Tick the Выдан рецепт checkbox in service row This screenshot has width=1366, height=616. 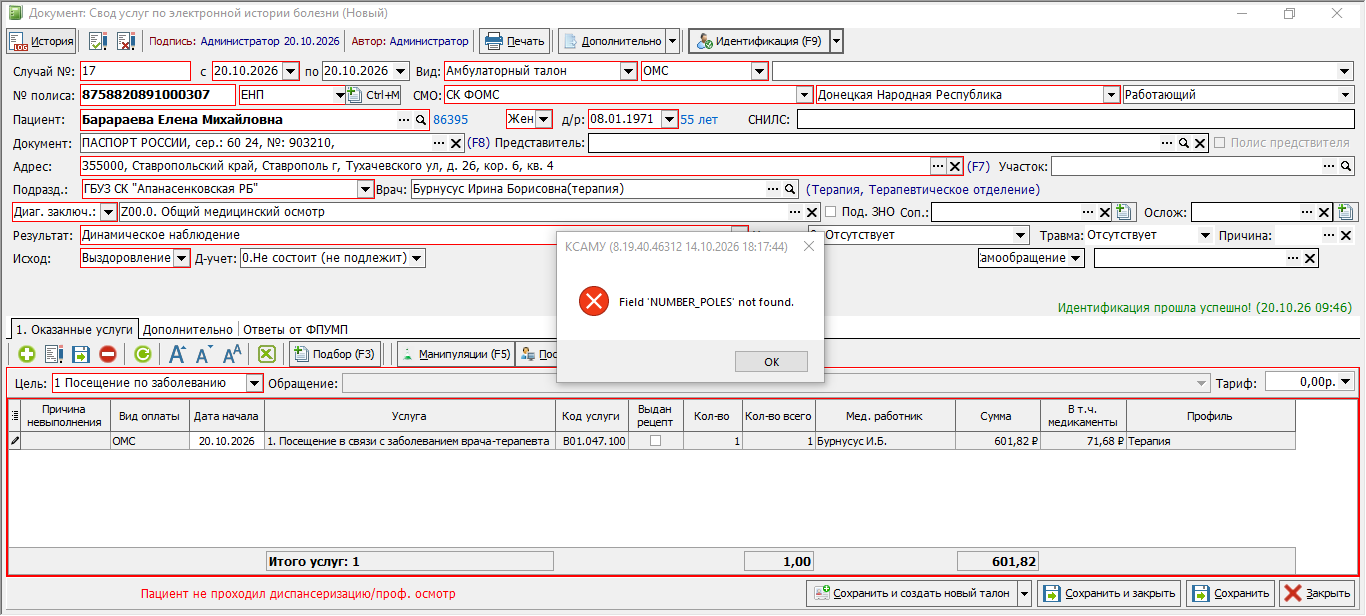[x=655, y=441]
